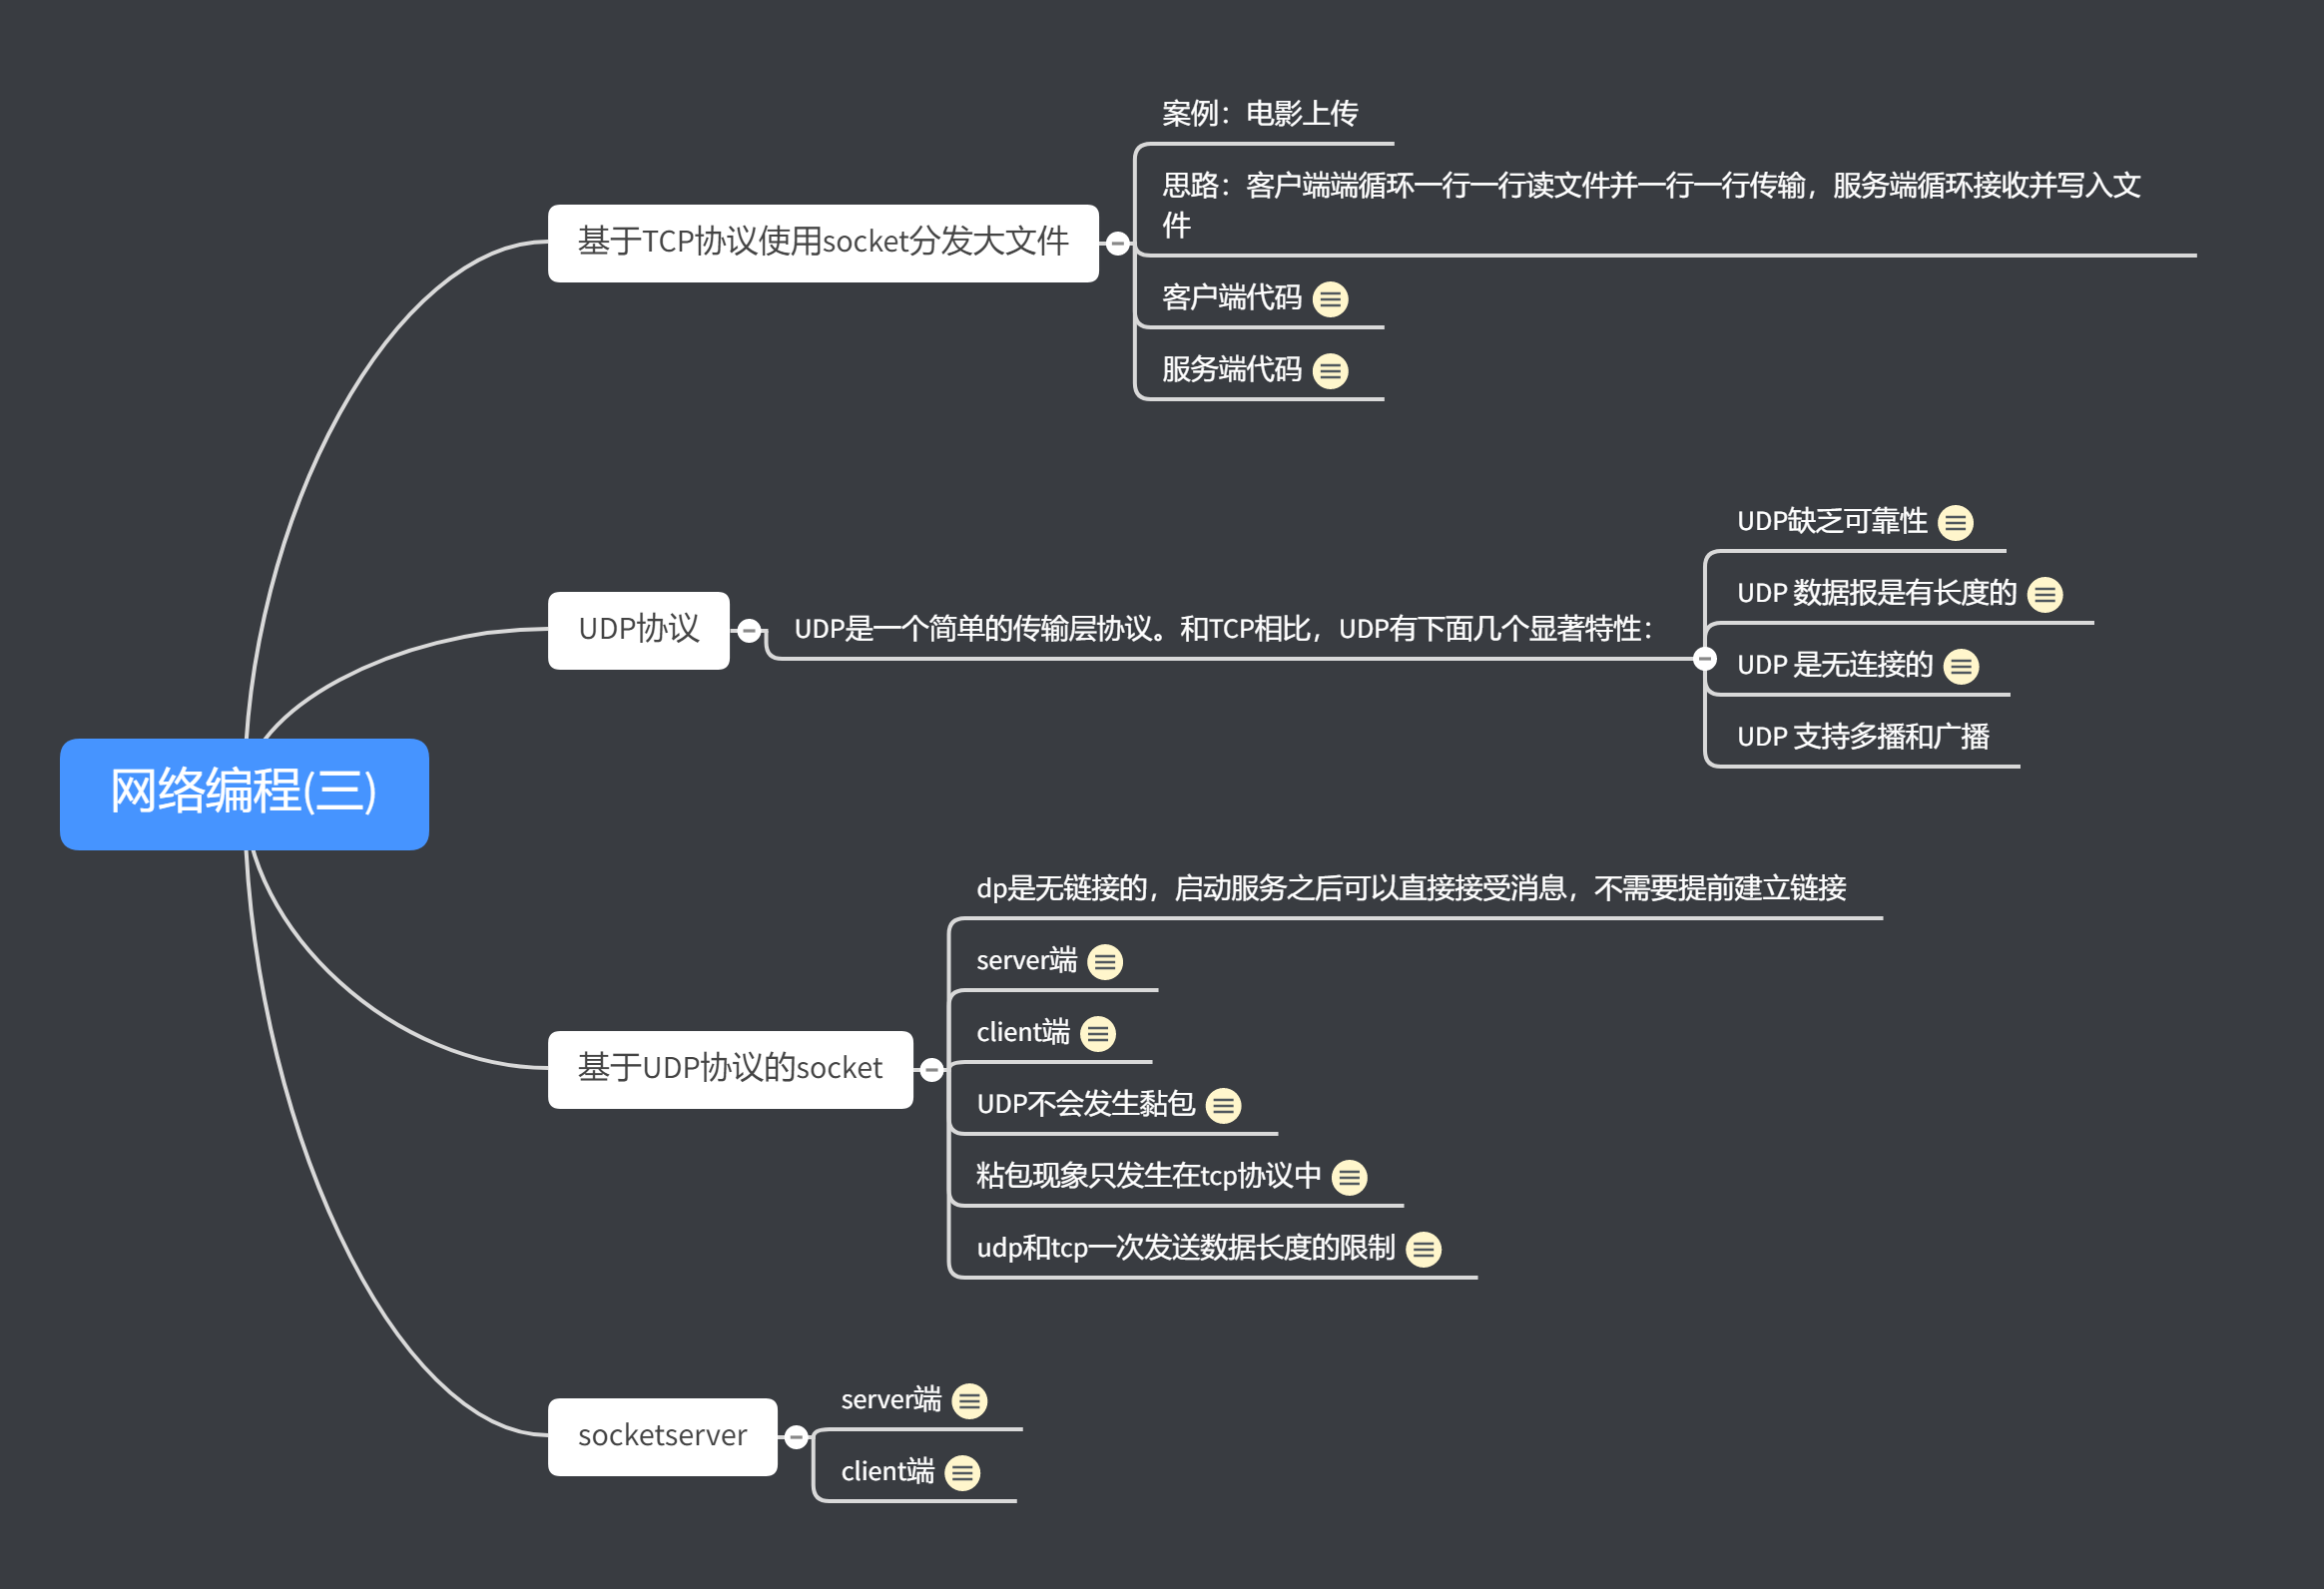Select the 客户端代码 subtopic label
The image size is (2324, 1589).
[1231, 298]
